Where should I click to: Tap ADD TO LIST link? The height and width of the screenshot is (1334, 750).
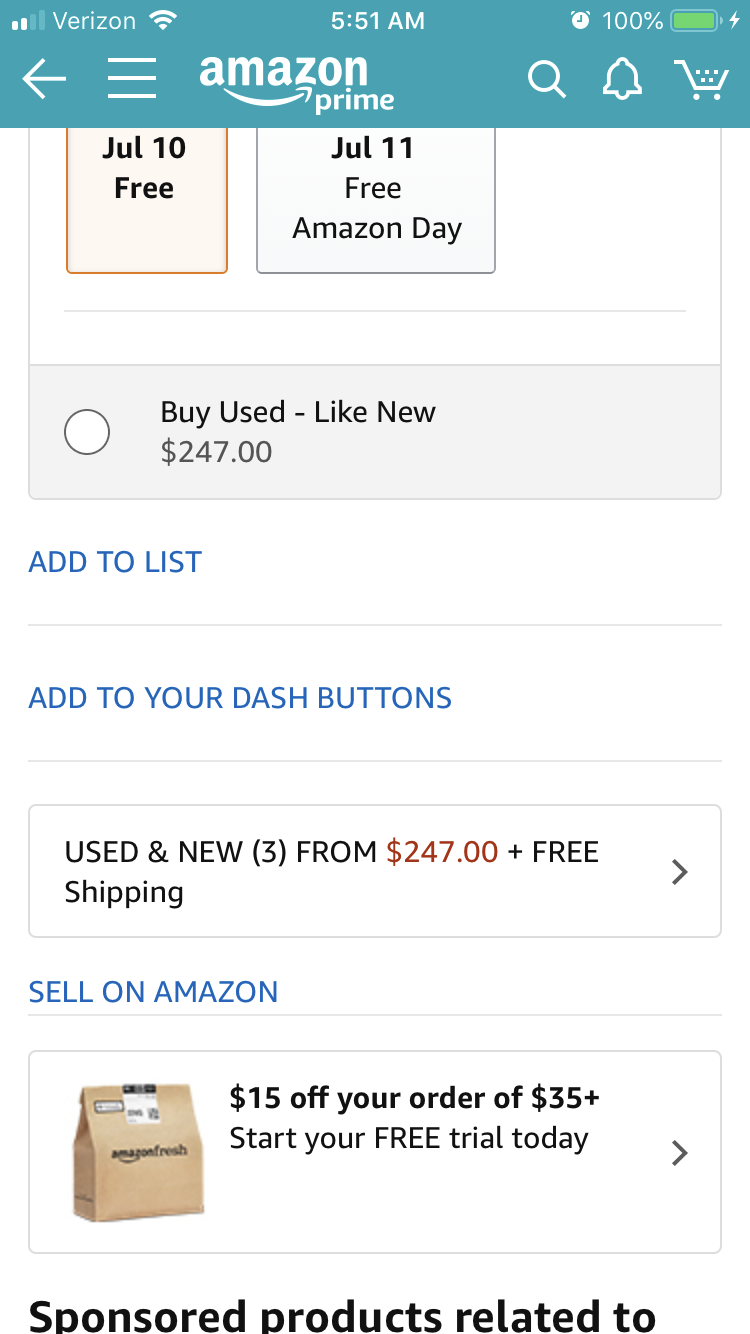pyautogui.click(x=115, y=562)
